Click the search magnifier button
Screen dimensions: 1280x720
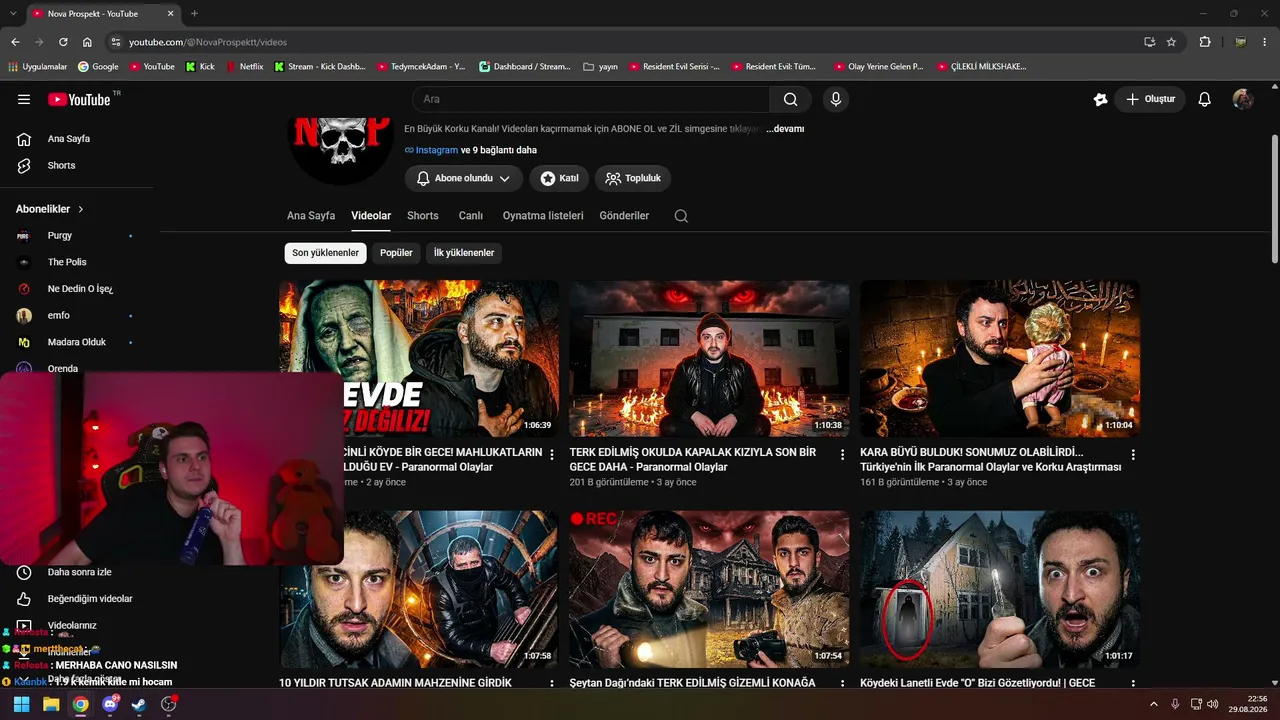click(x=790, y=99)
